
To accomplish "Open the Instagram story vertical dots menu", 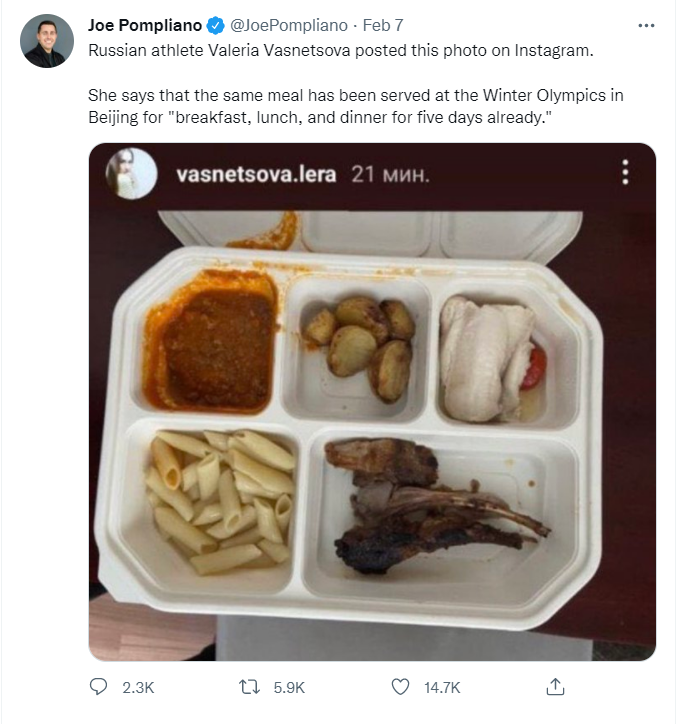I will (625, 172).
